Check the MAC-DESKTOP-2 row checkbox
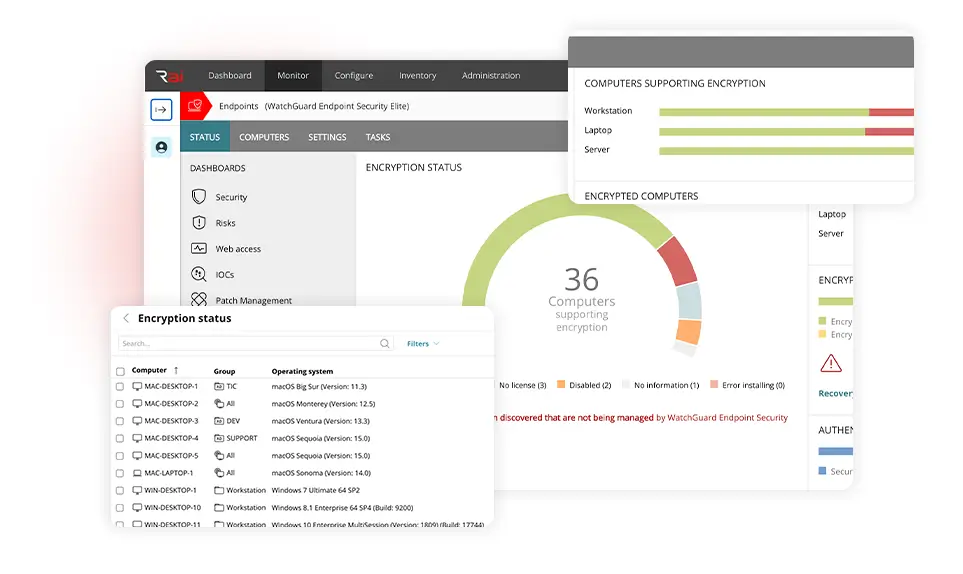Screen dimensions: 963x574 click(120, 404)
